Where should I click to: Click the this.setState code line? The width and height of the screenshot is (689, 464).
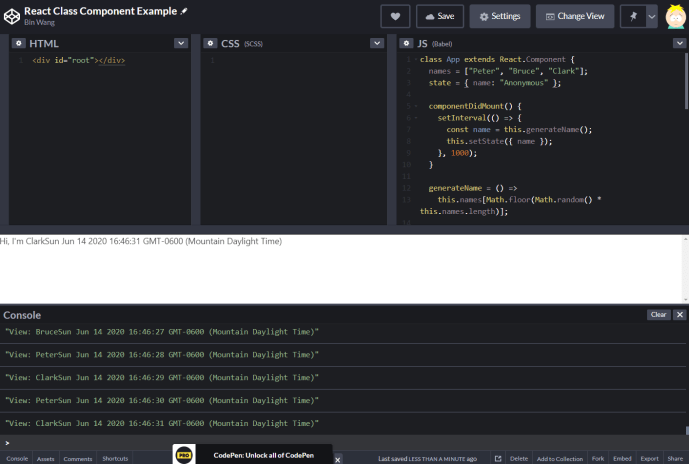coord(499,141)
